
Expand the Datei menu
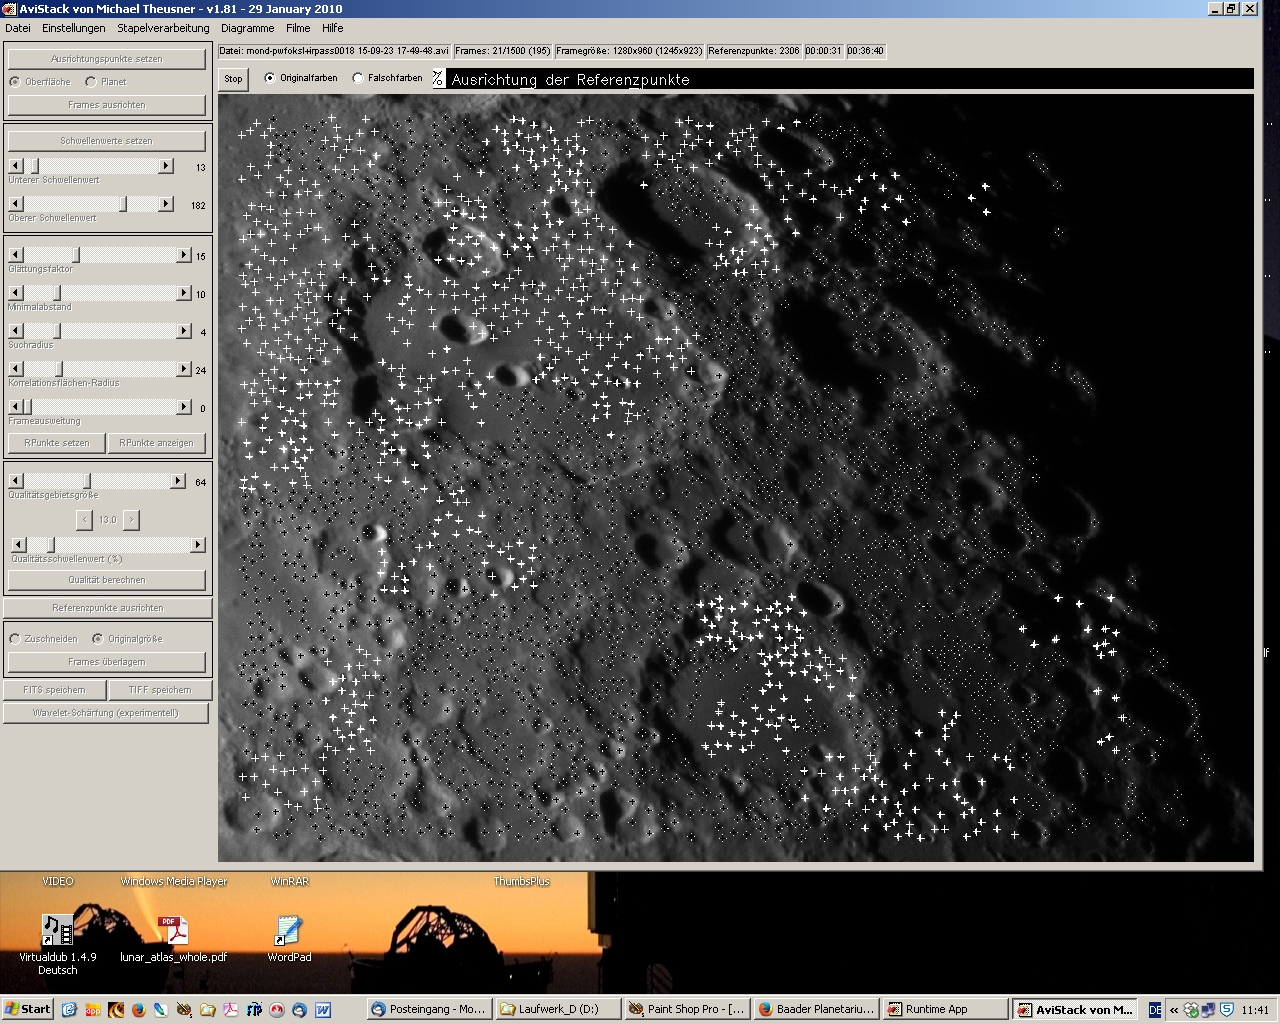pos(18,28)
